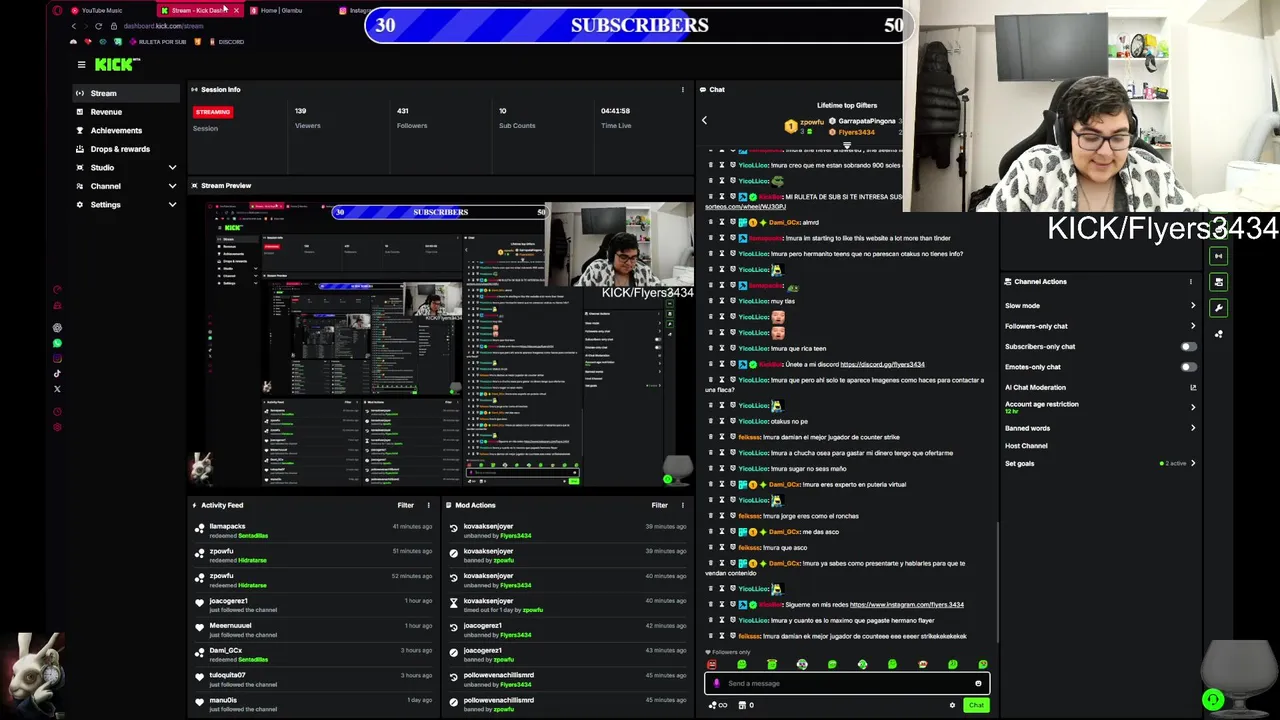Image resolution: width=1280 pixels, height=720 pixels.
Task: Open the instagram.com/flyers.3434 chat link
Action: click(x=906, y=604)
